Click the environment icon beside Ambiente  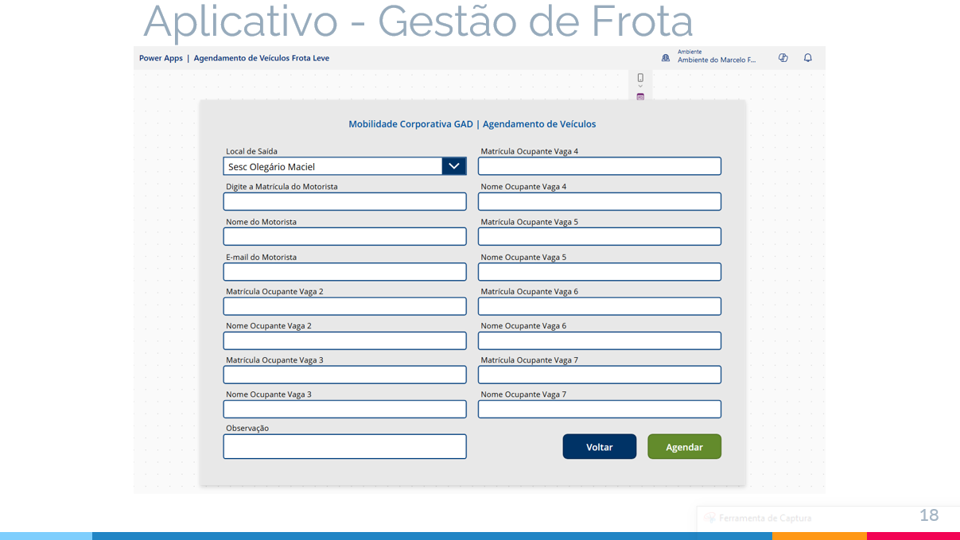(x=666, y=58)
